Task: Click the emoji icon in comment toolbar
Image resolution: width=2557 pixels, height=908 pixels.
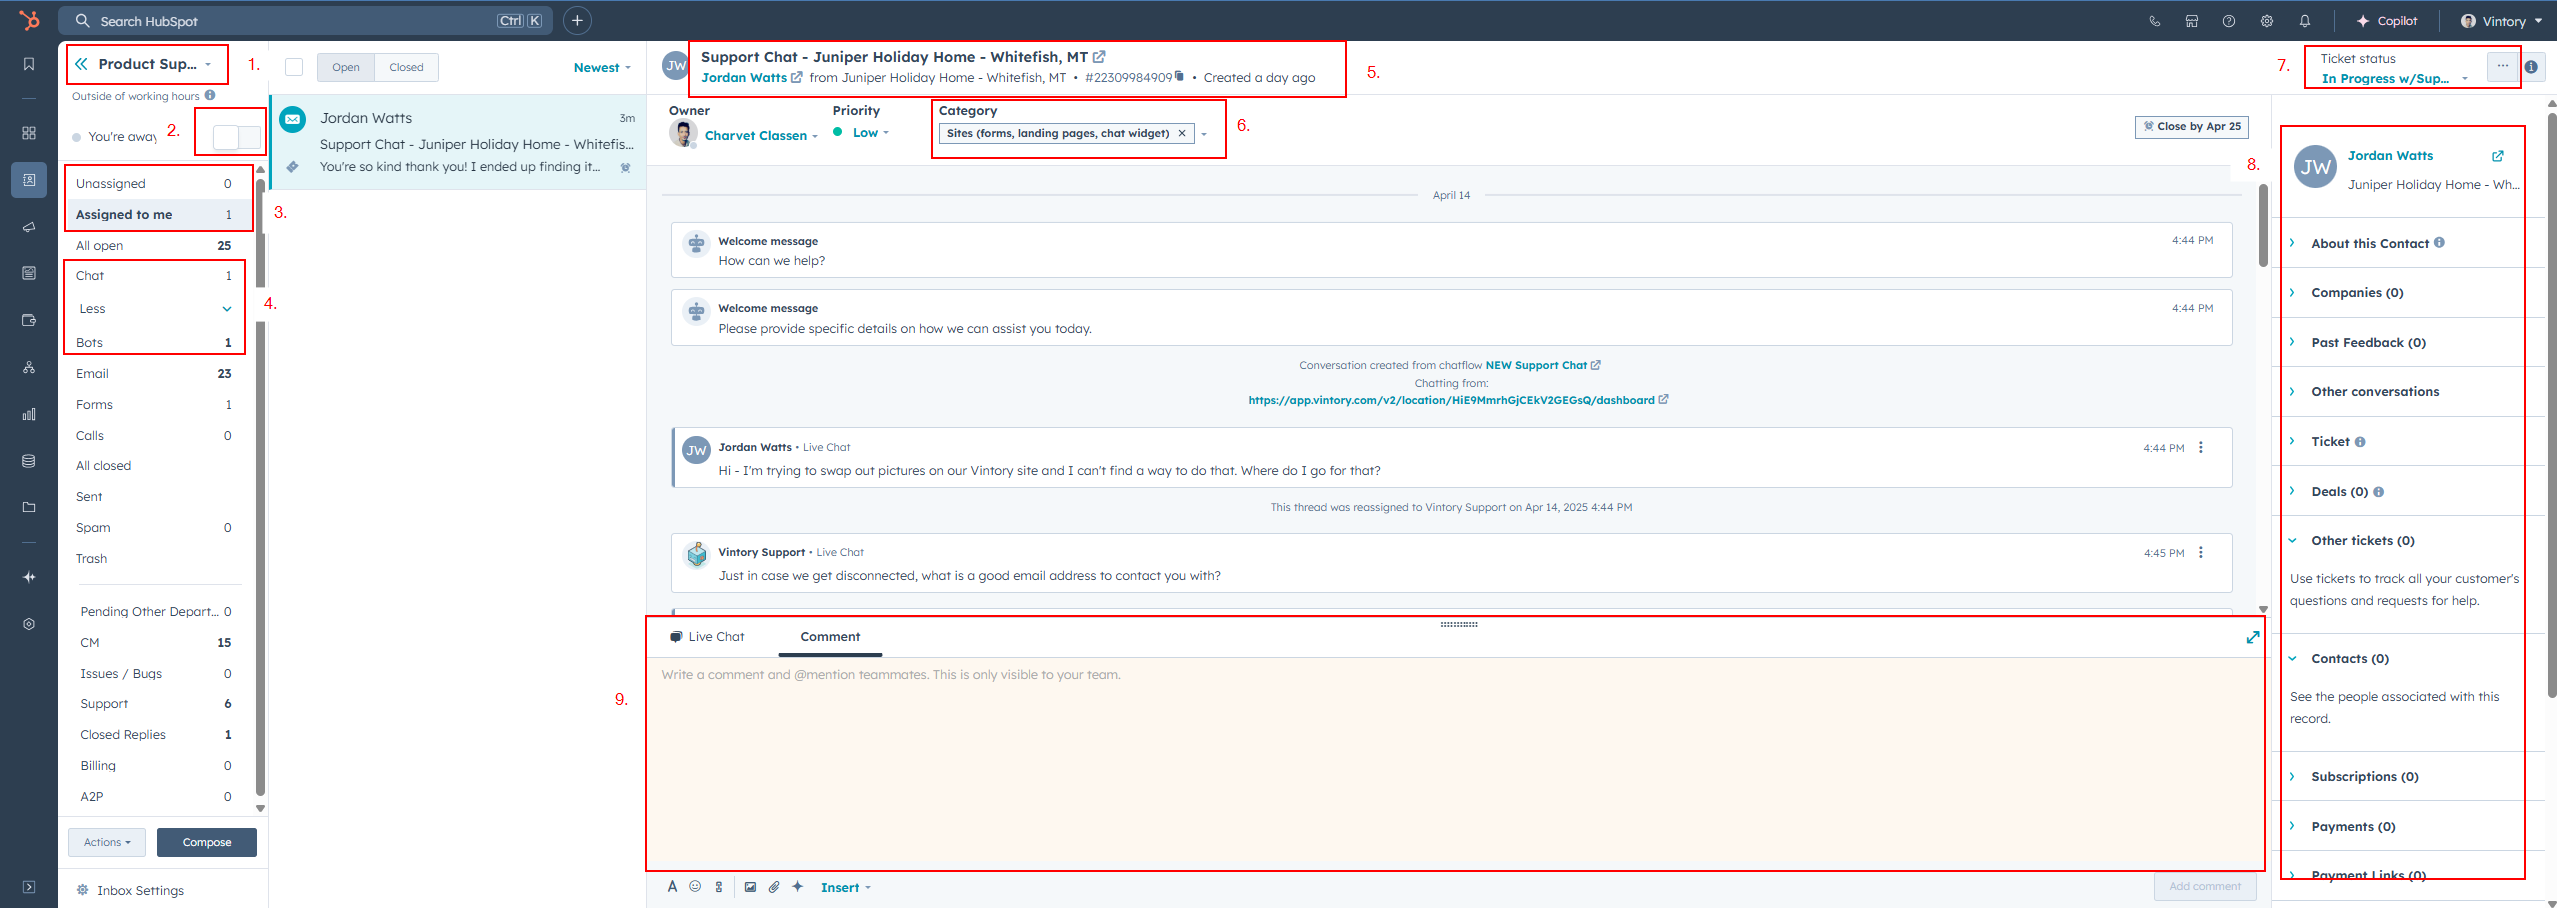Action: [x=695, y=887]
